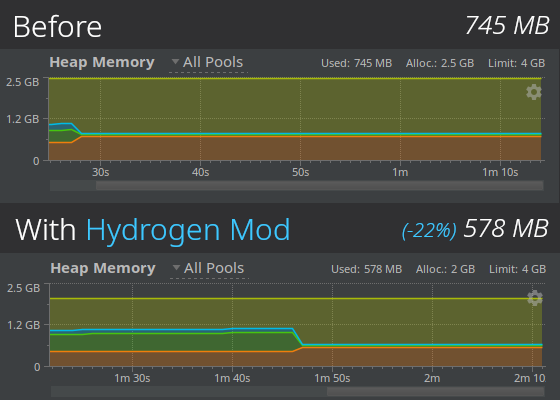Click the Alloc.: 2.5 GB readout
560x400 pixels.
click(x=440, y=63)
